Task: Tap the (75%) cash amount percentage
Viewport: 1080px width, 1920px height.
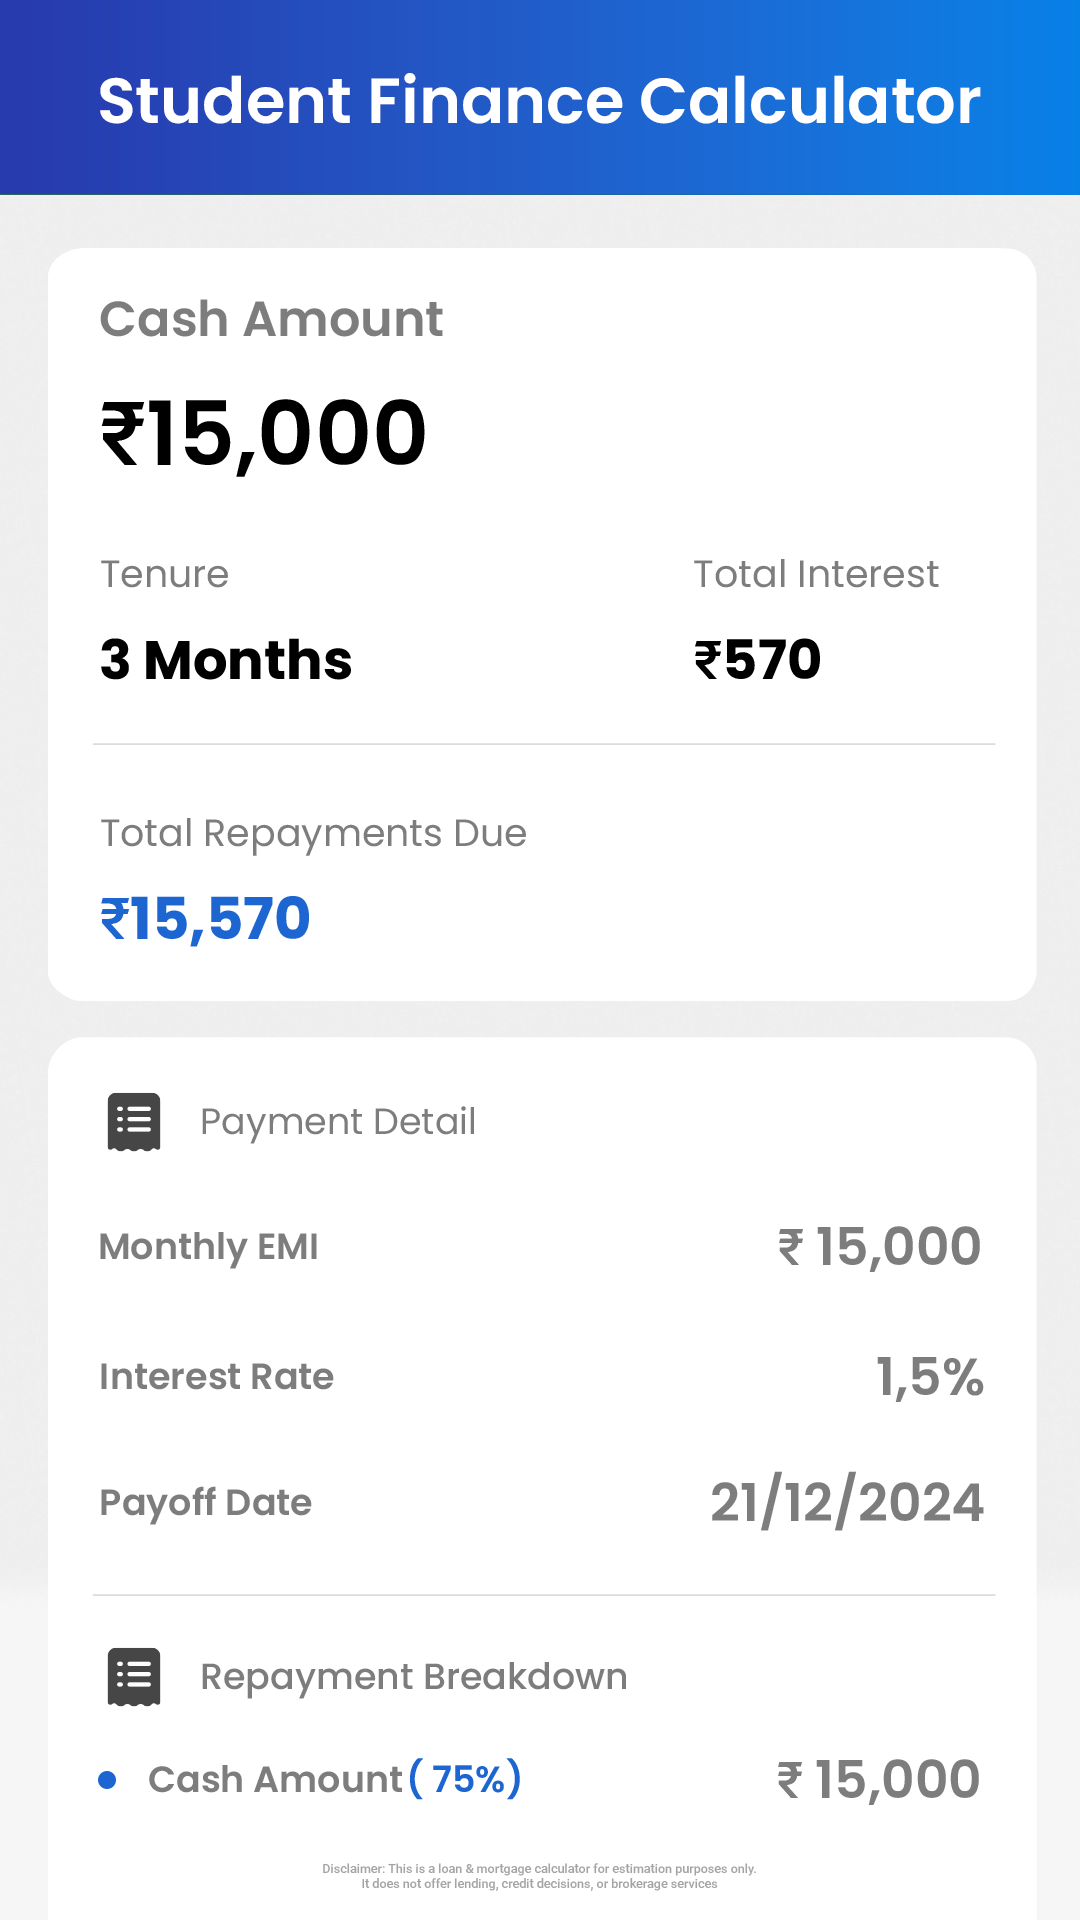Action: [466, 1780]
